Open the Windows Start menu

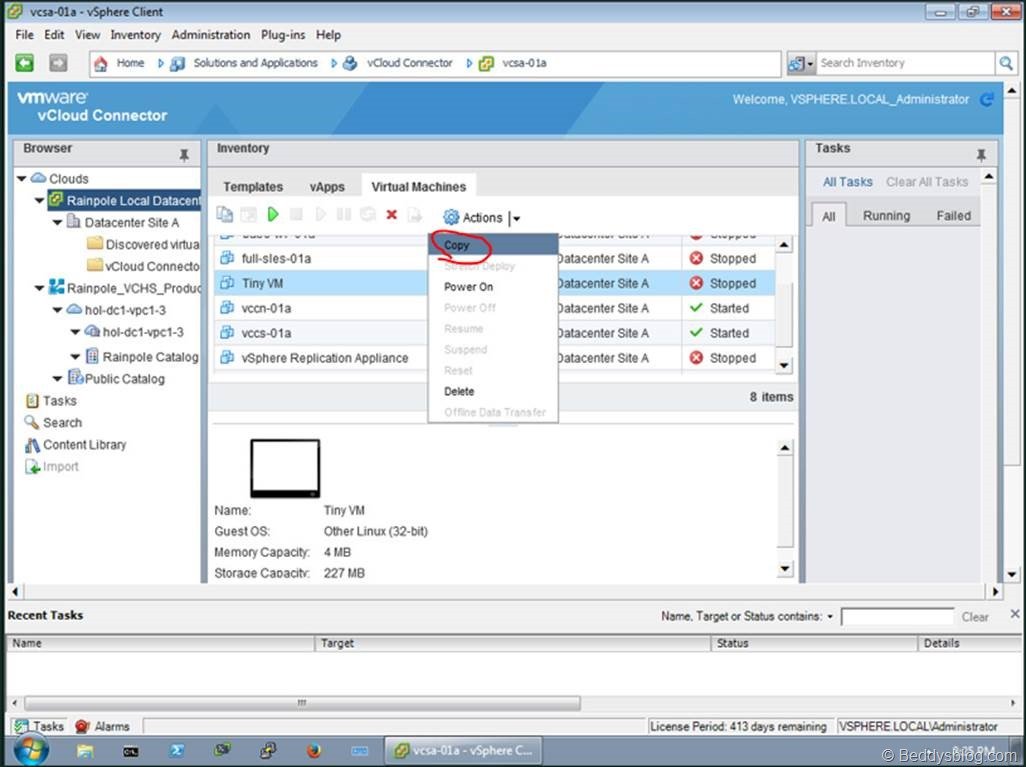coord(31,750)
